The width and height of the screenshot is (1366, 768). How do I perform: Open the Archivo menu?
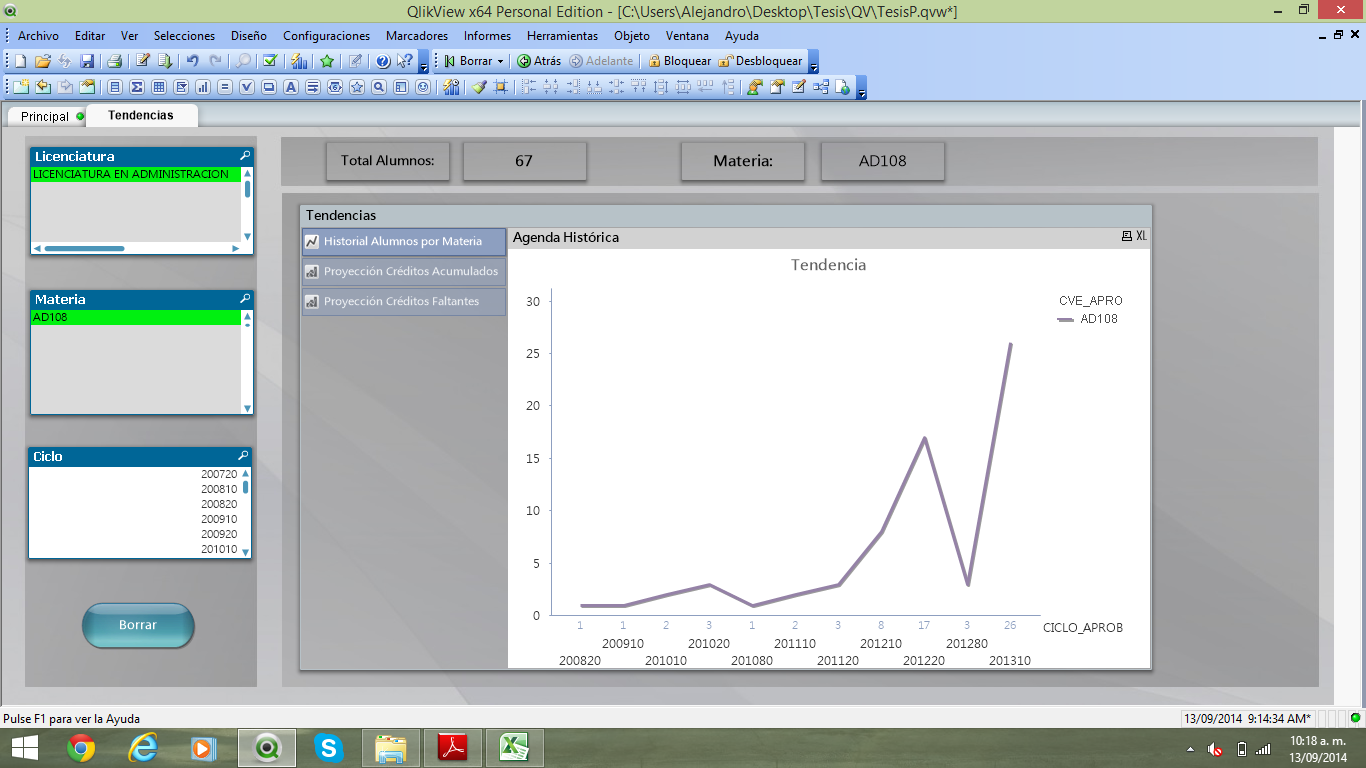(38, 35)
